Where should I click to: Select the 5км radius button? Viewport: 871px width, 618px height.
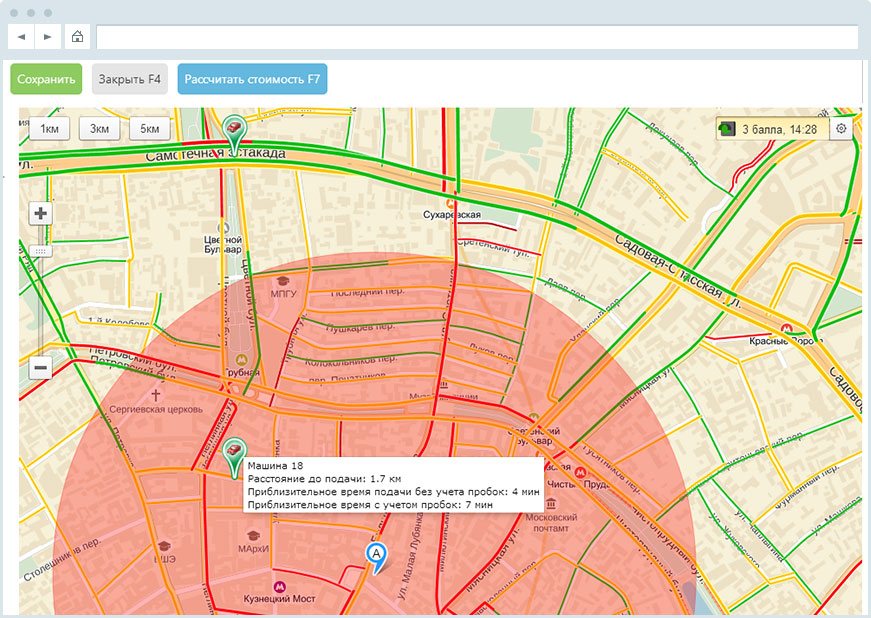point(149,129)
